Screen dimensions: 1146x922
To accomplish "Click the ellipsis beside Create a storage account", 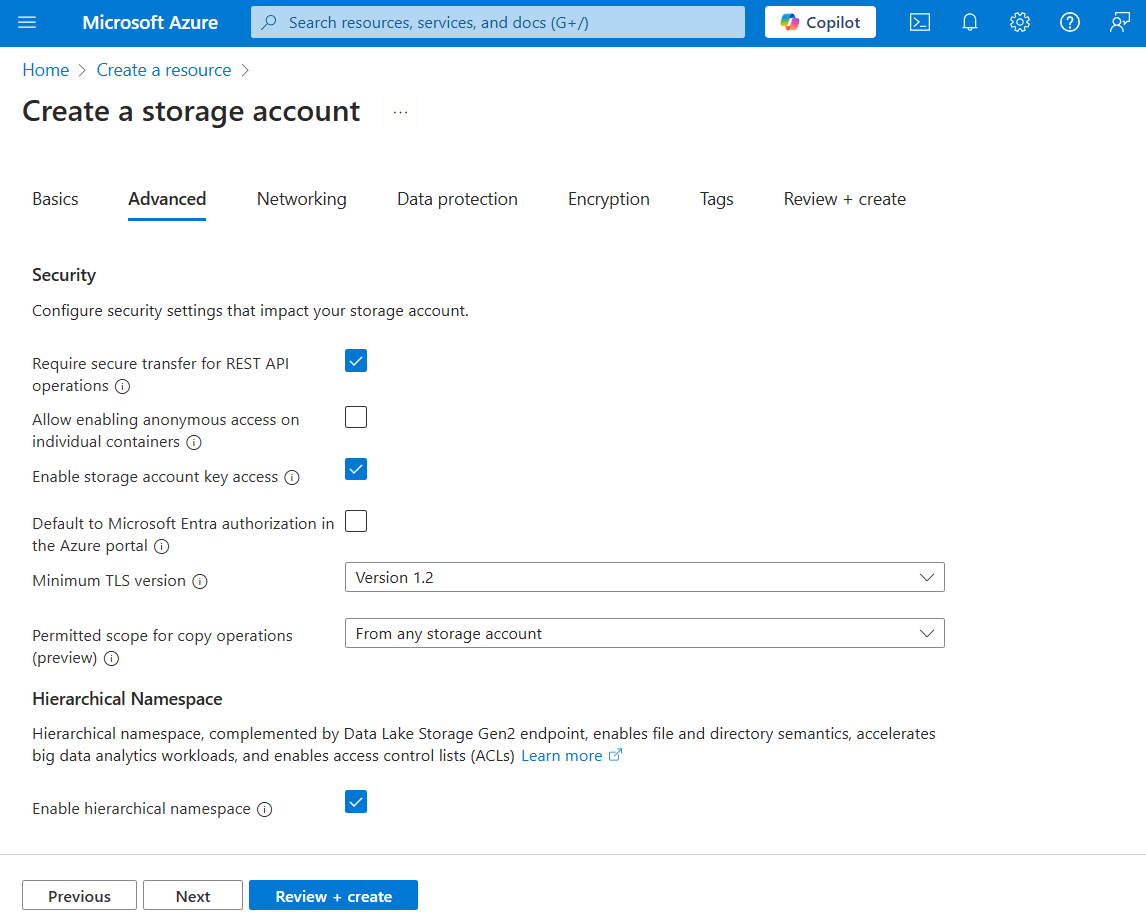I will tap(401, 113).
